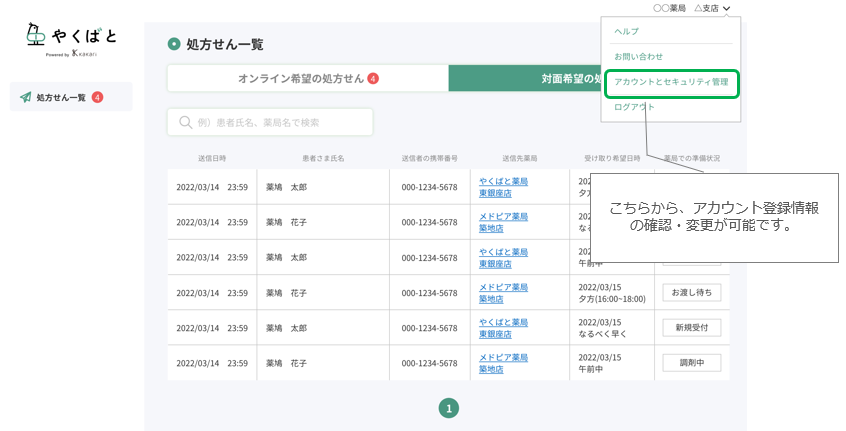Click the red badge on オンライン希望の処方せん tab

pos(373,79)
